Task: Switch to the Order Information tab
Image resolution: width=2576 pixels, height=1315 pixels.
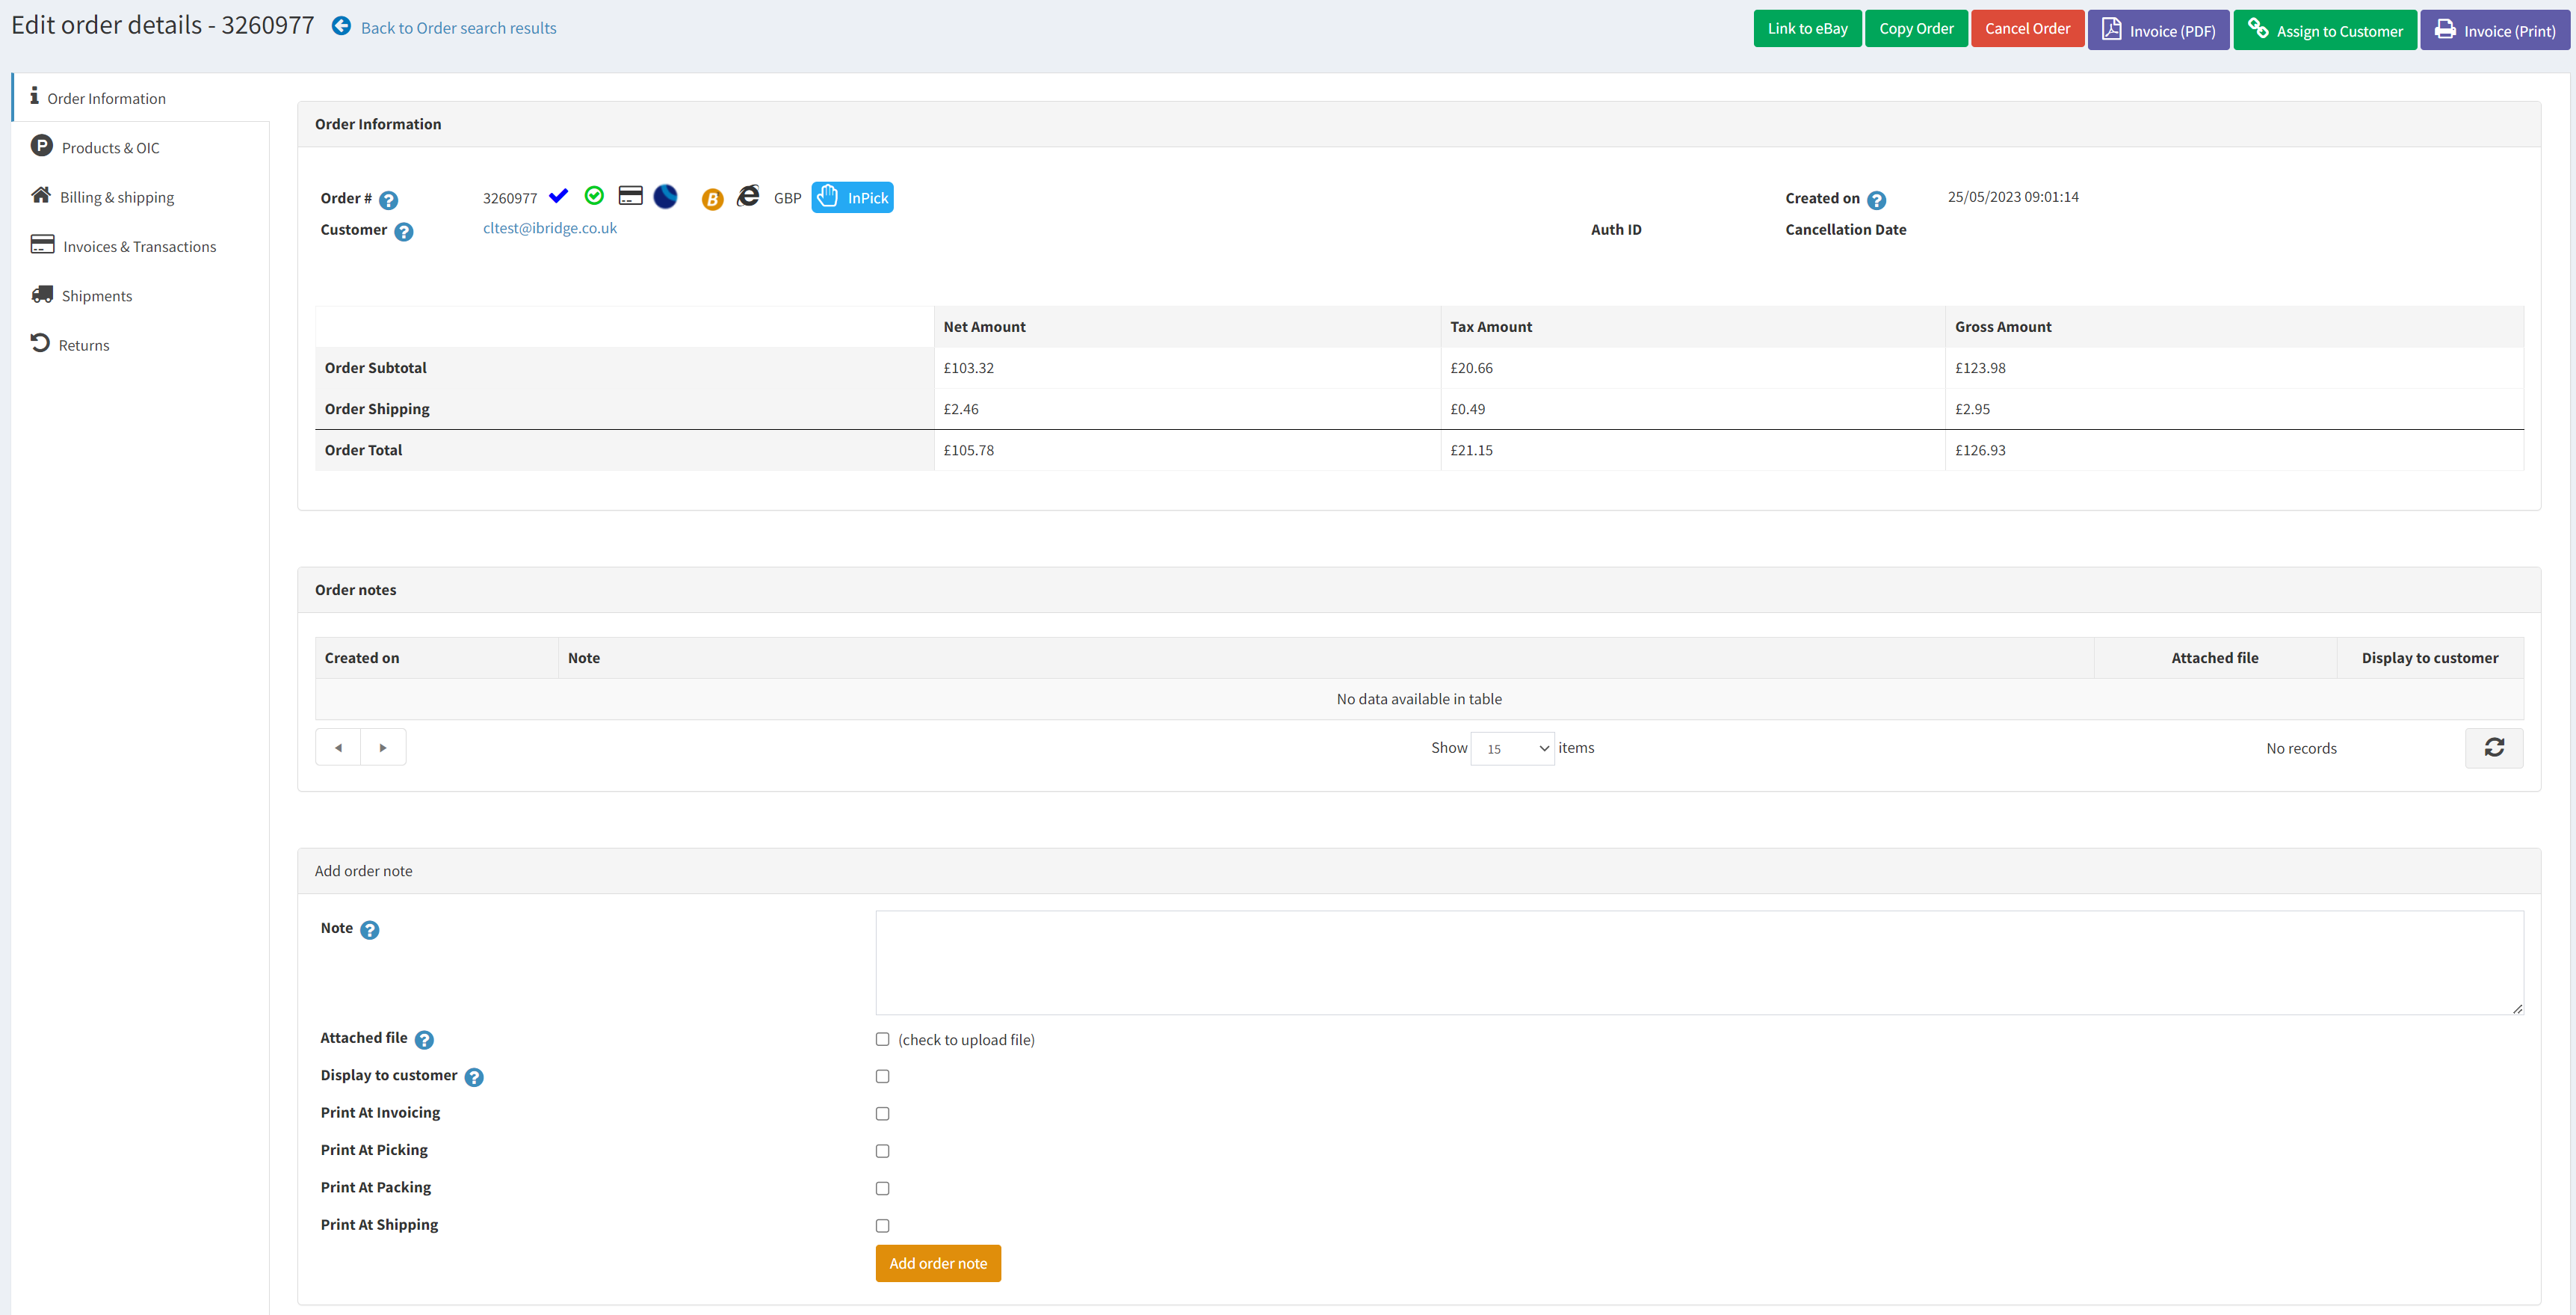Action: [107, 97]
